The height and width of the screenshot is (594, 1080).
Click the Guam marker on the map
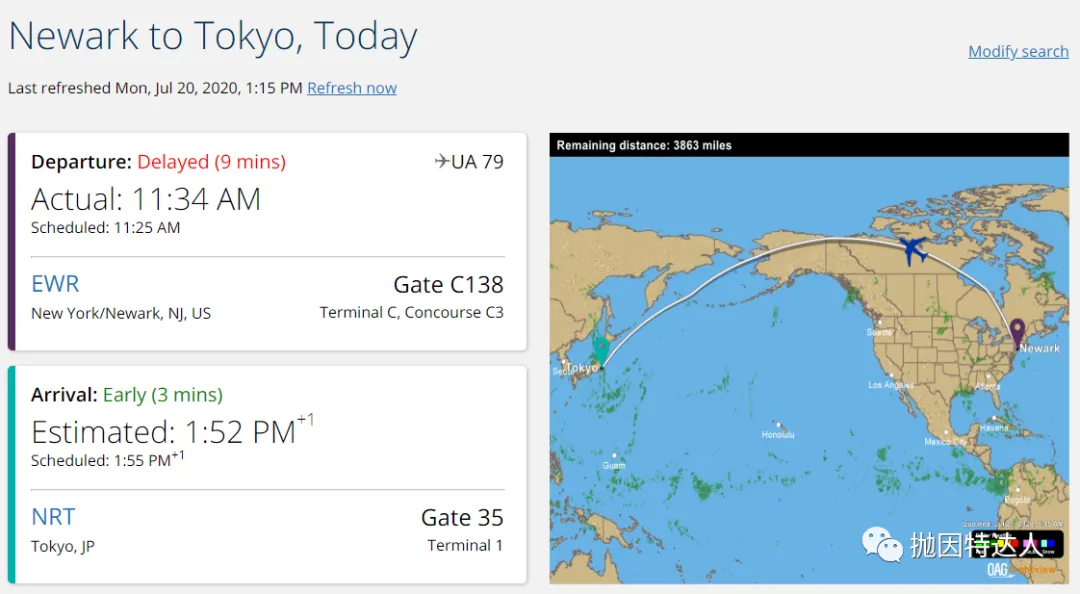coord(614,455)
